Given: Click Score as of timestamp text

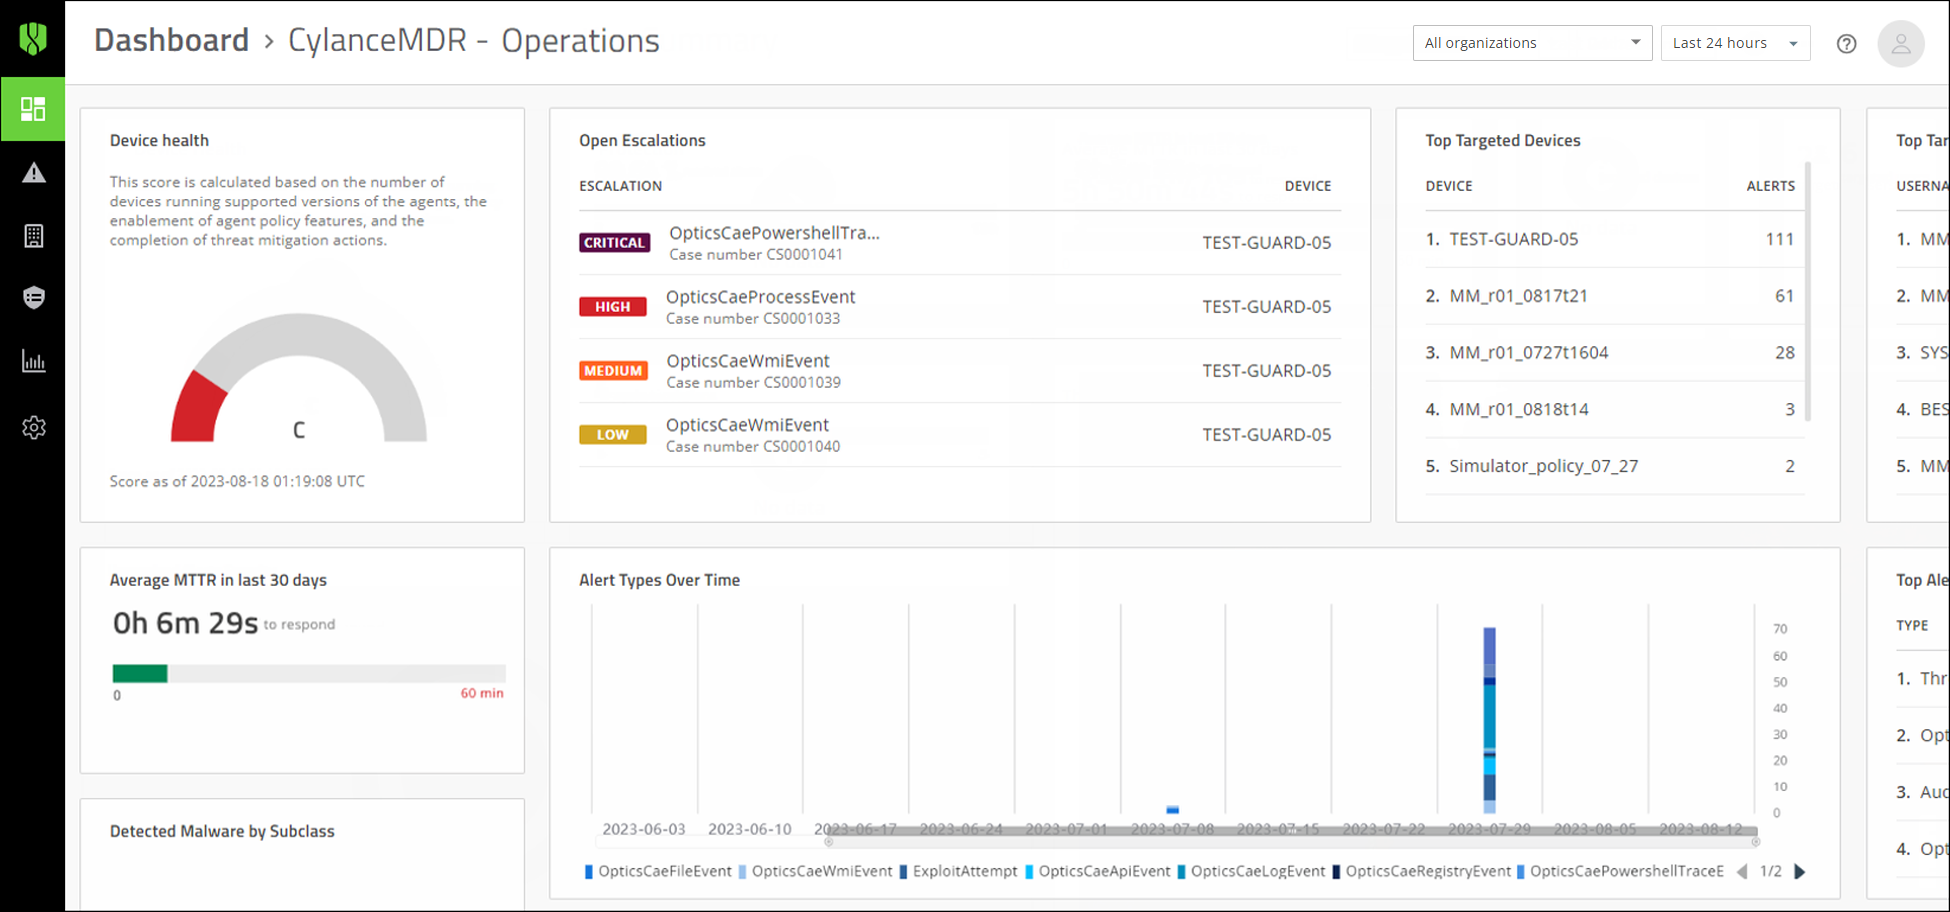Looking at the screenshot, I should click(x=237, y=481).
